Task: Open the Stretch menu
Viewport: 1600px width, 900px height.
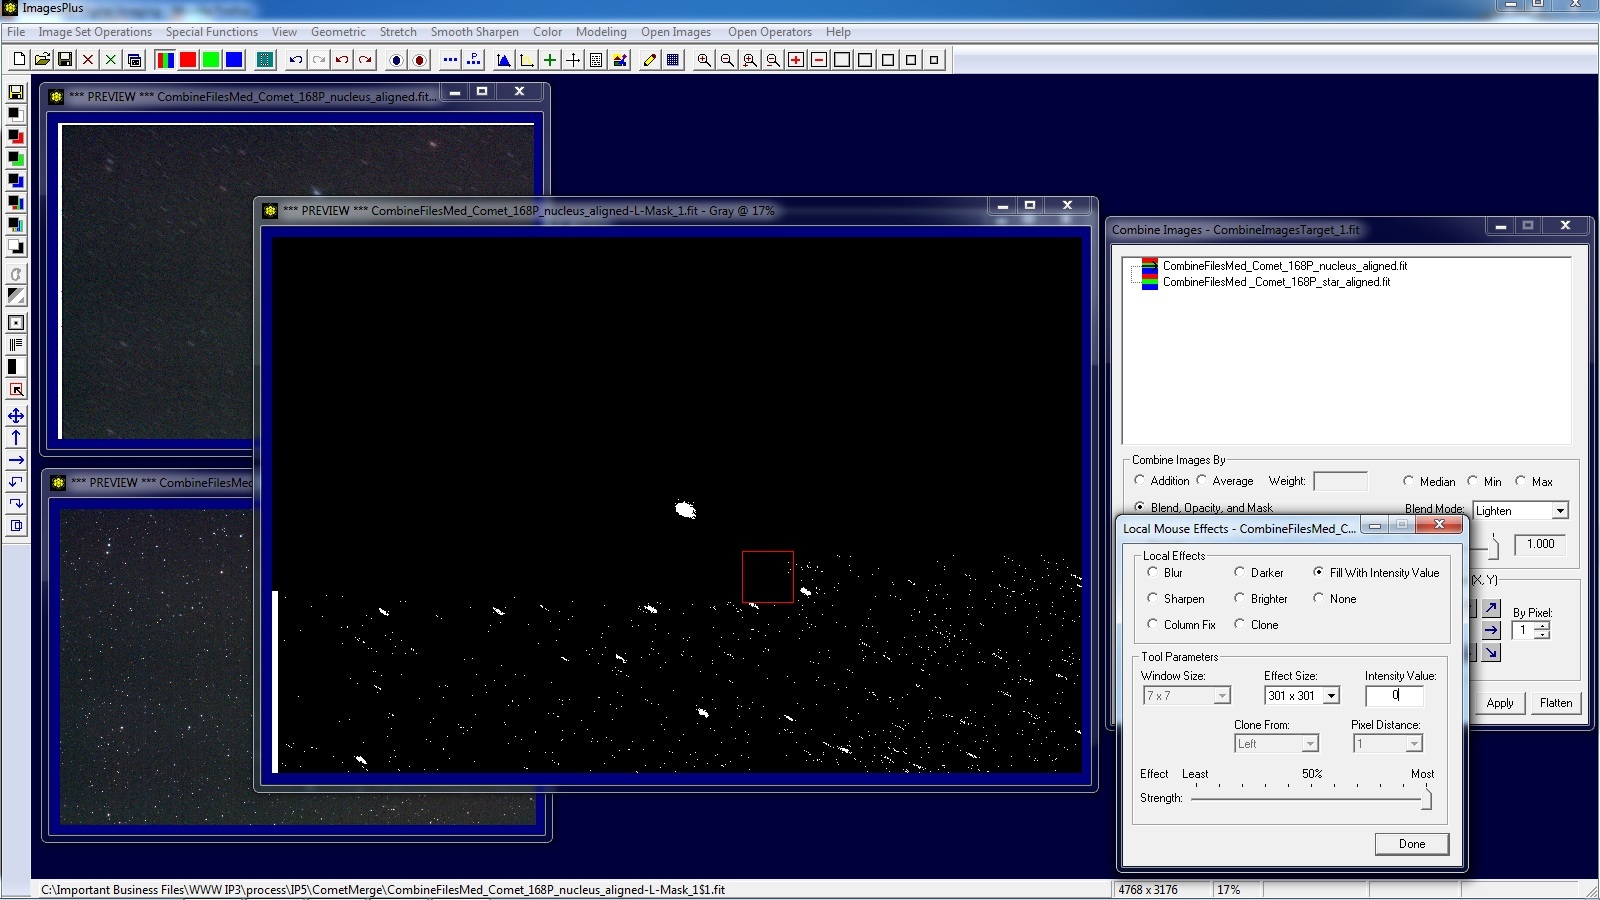Action: [x=398, y=32]
